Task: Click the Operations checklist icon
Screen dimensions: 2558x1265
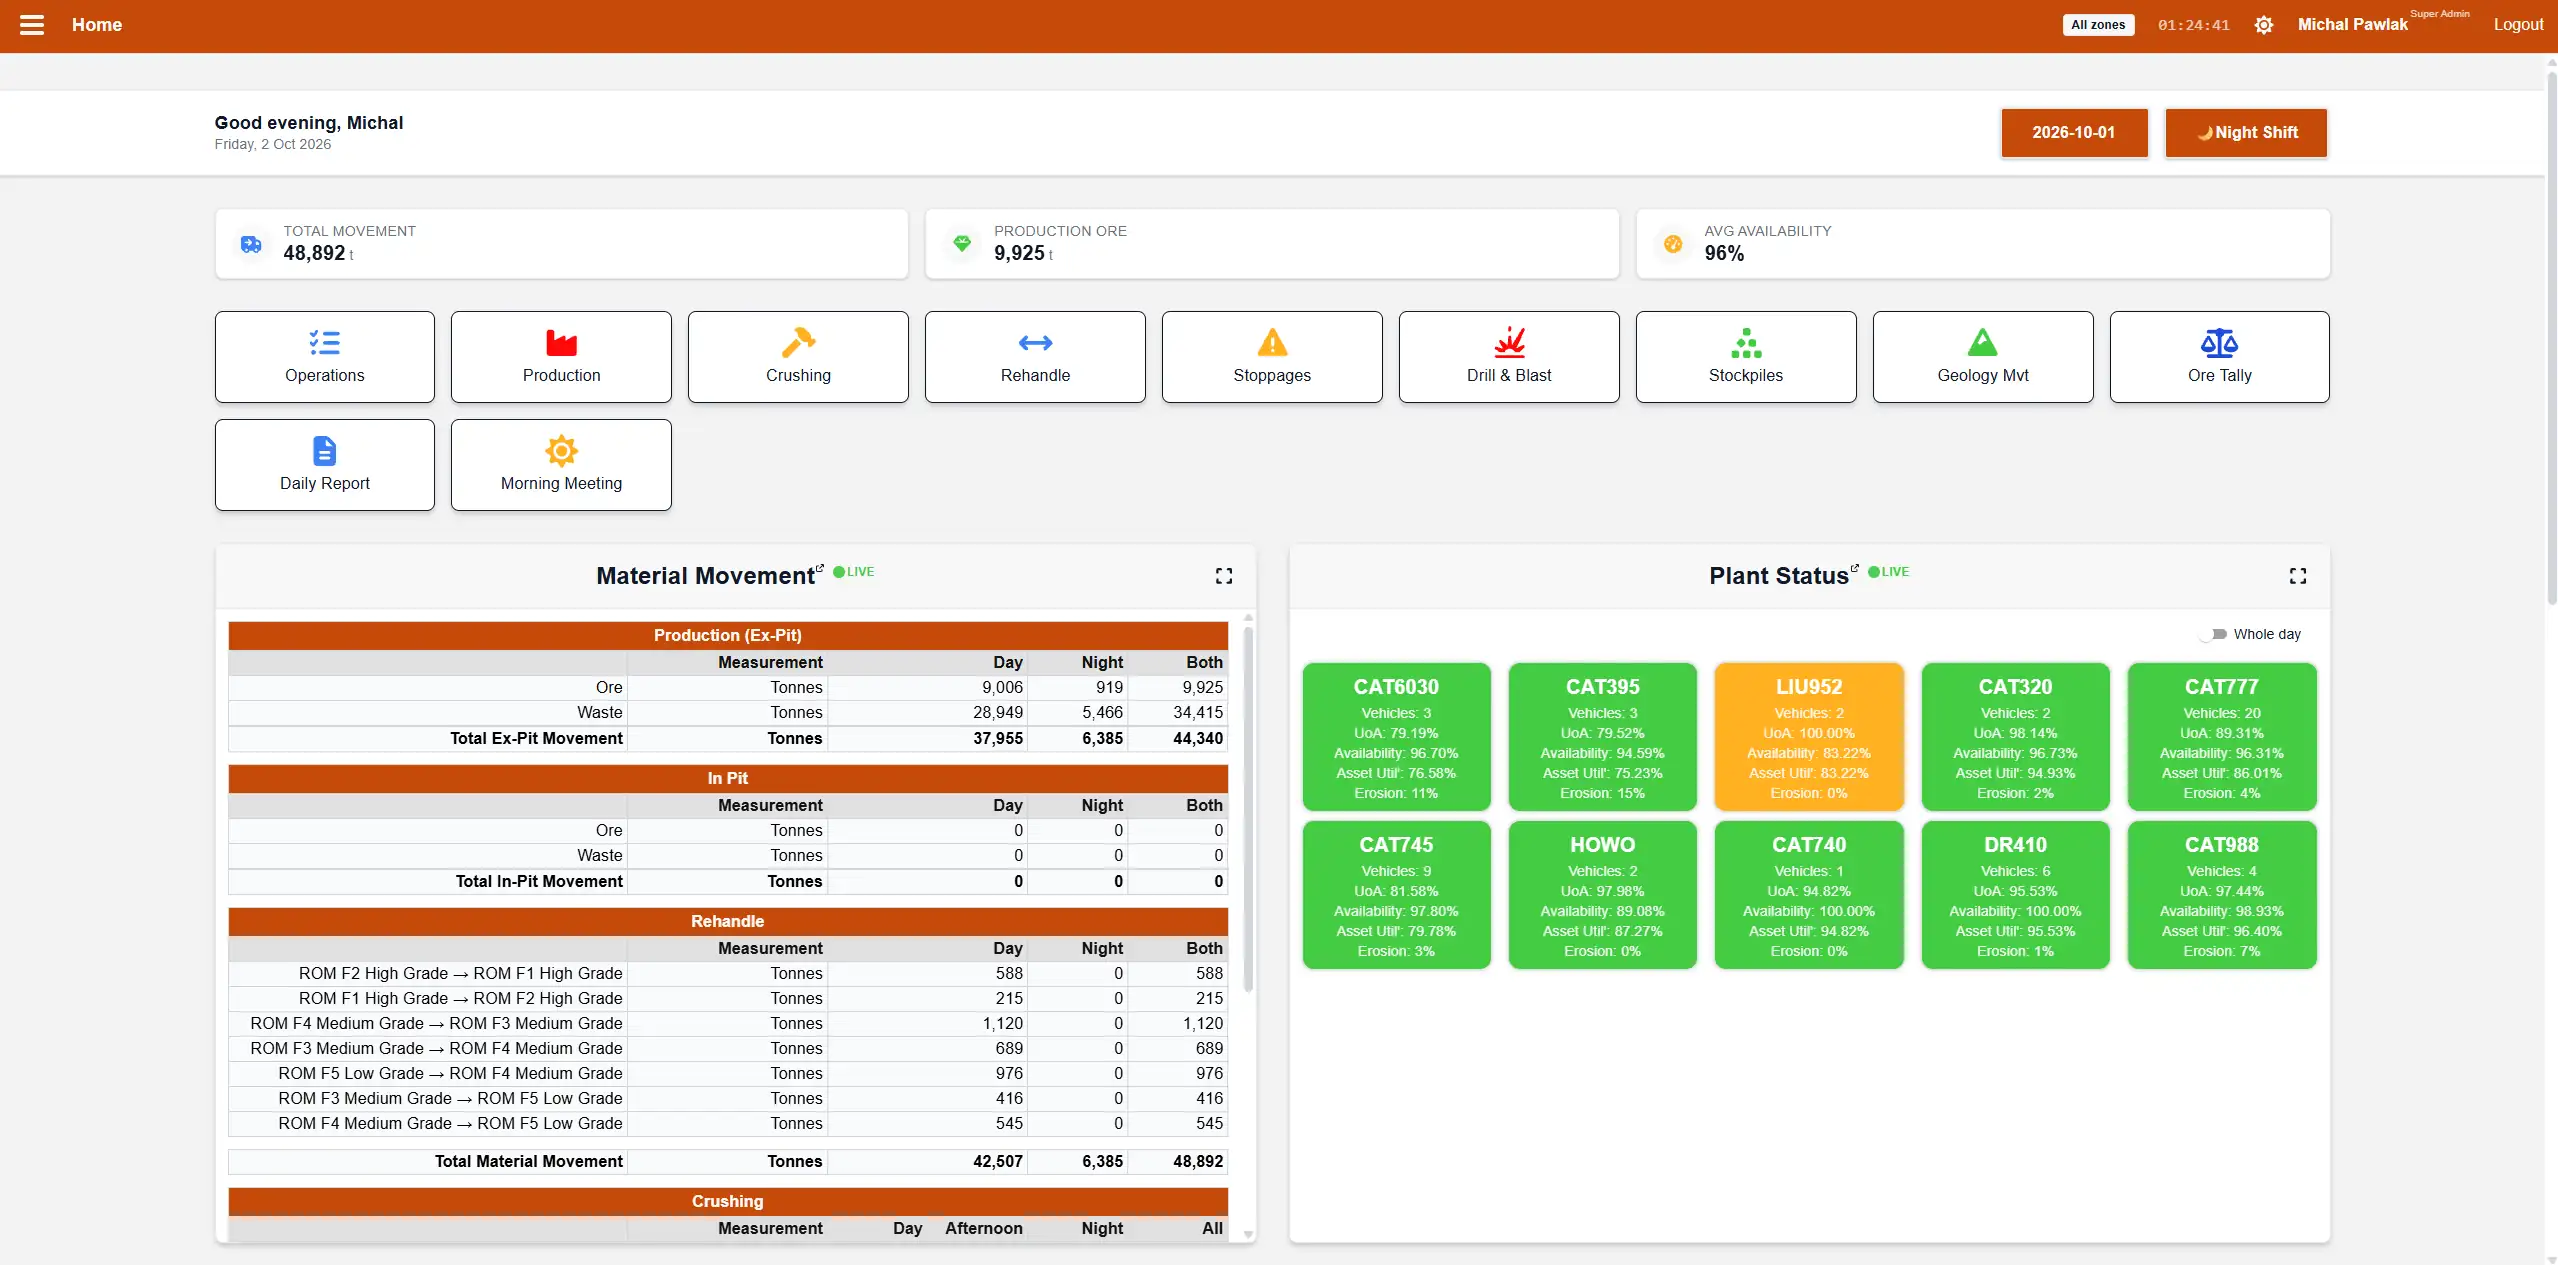Action: click(324, 343)
